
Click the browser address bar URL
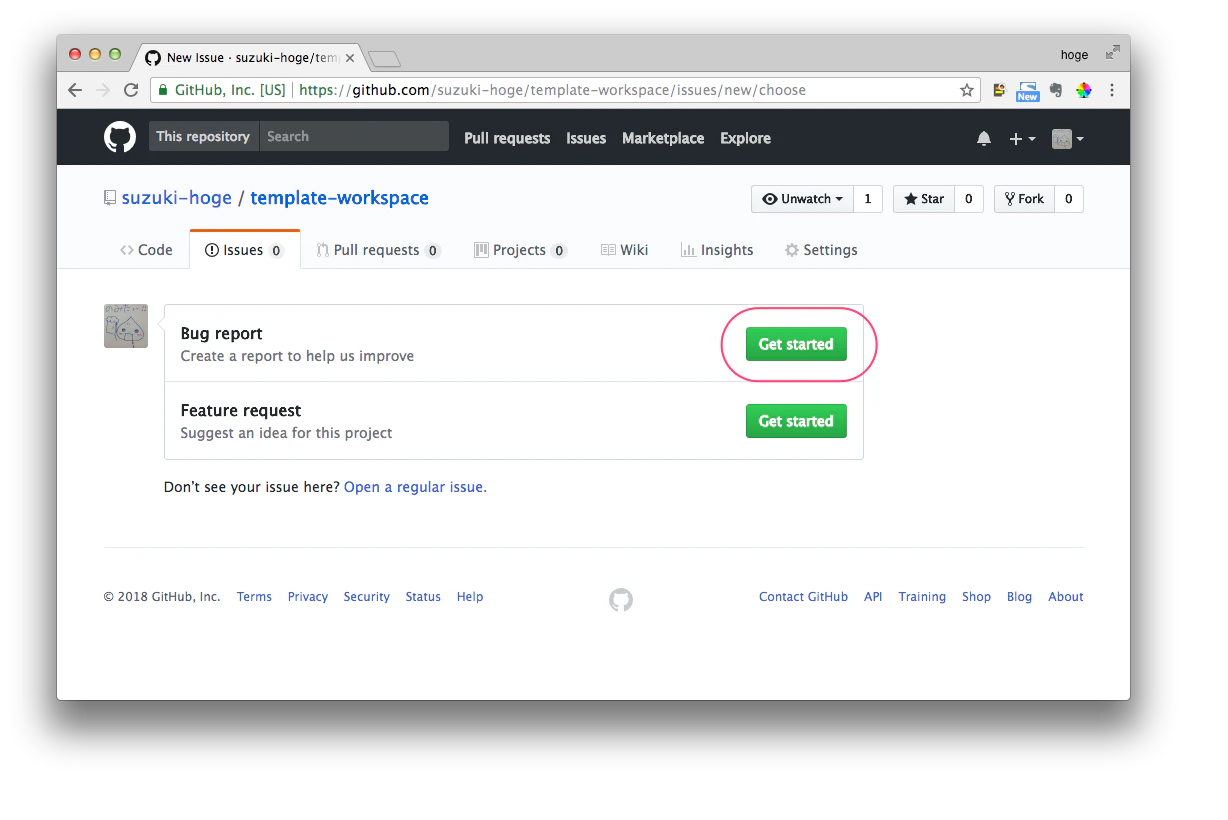tap(552, 90)
